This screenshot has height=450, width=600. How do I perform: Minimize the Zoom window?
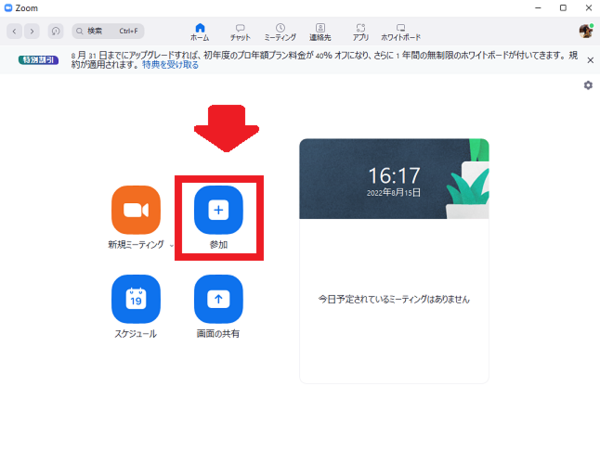[x=538, y=8]
